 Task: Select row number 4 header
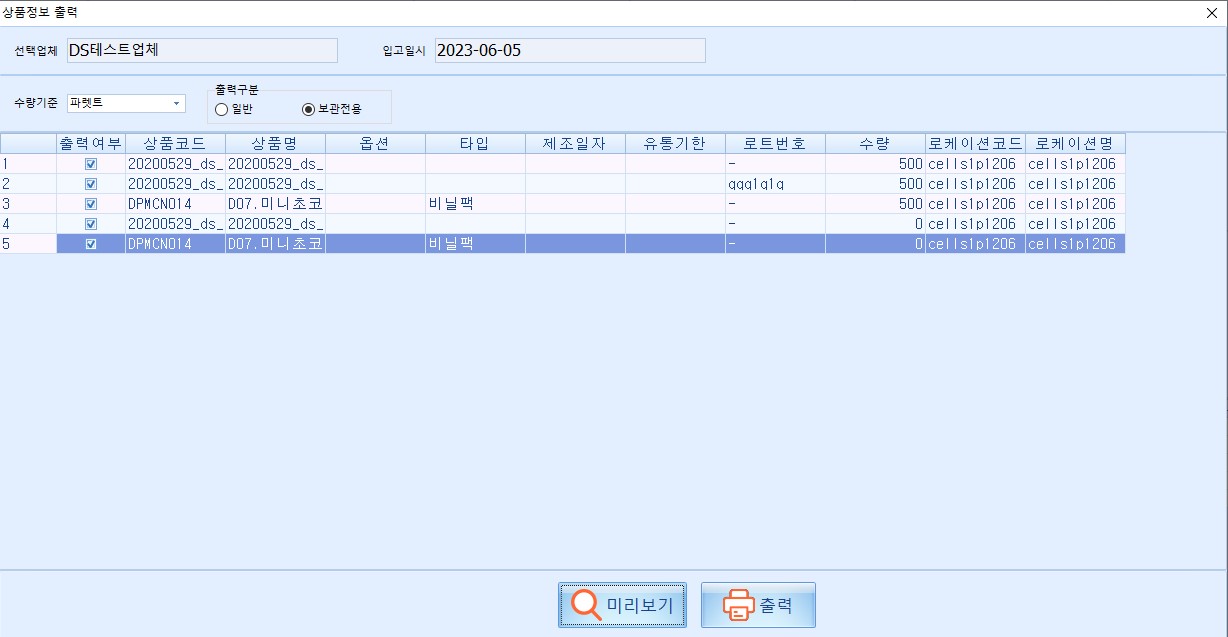(28, 224)
